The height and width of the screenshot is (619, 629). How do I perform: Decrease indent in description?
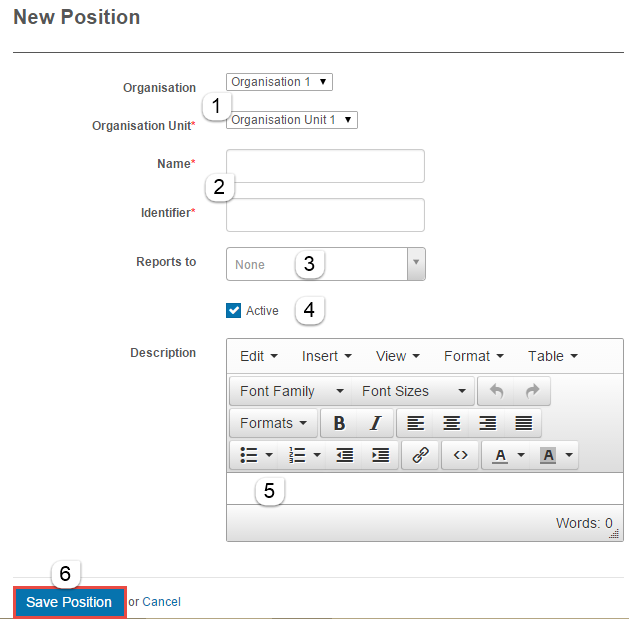click(x=344, y=455)
